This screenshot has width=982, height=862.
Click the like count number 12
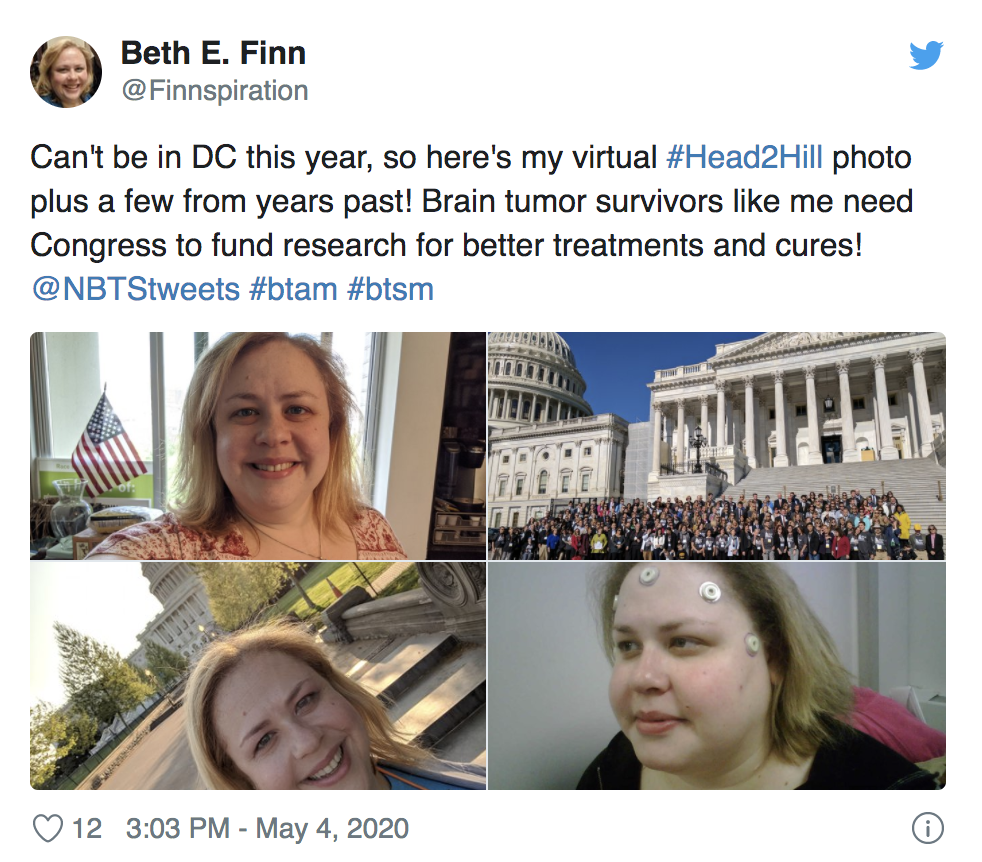pos(87,828)
